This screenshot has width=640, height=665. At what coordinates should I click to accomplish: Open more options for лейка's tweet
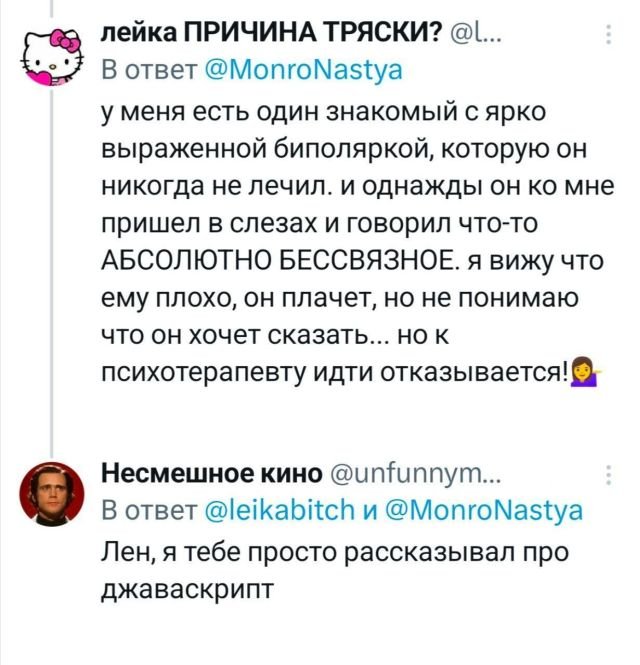[609, 39]
